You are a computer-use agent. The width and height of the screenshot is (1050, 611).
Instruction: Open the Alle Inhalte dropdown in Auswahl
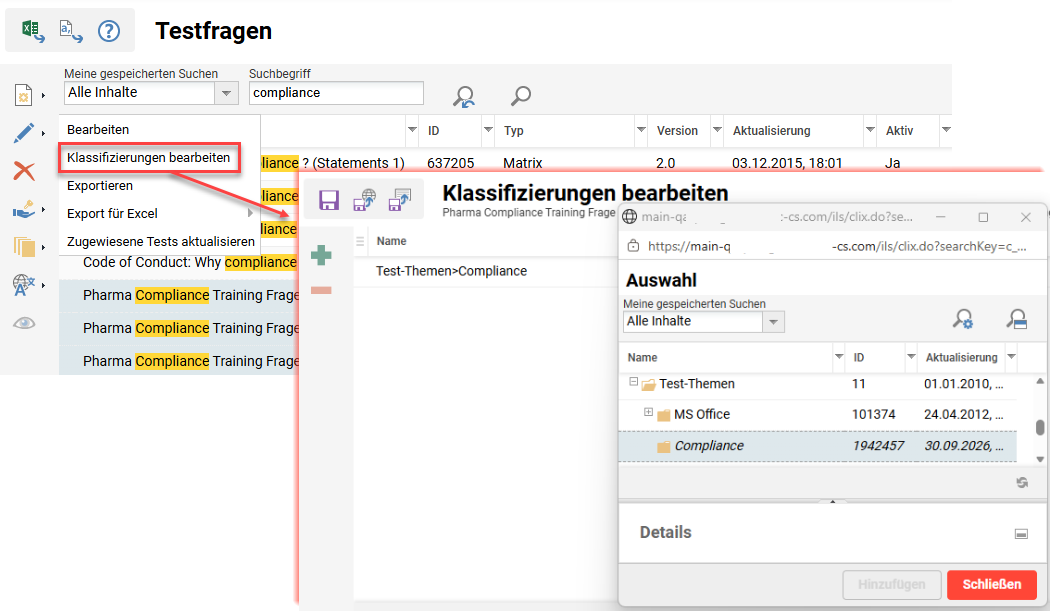pos(773,322)
